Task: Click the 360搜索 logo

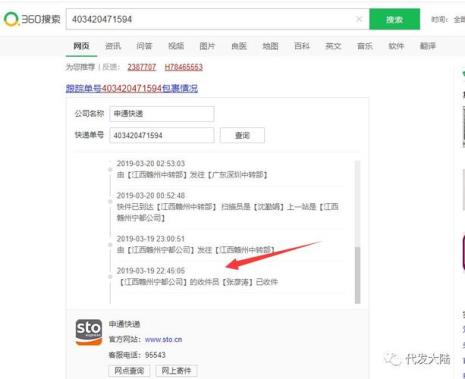Action: [x=32, y=19]
